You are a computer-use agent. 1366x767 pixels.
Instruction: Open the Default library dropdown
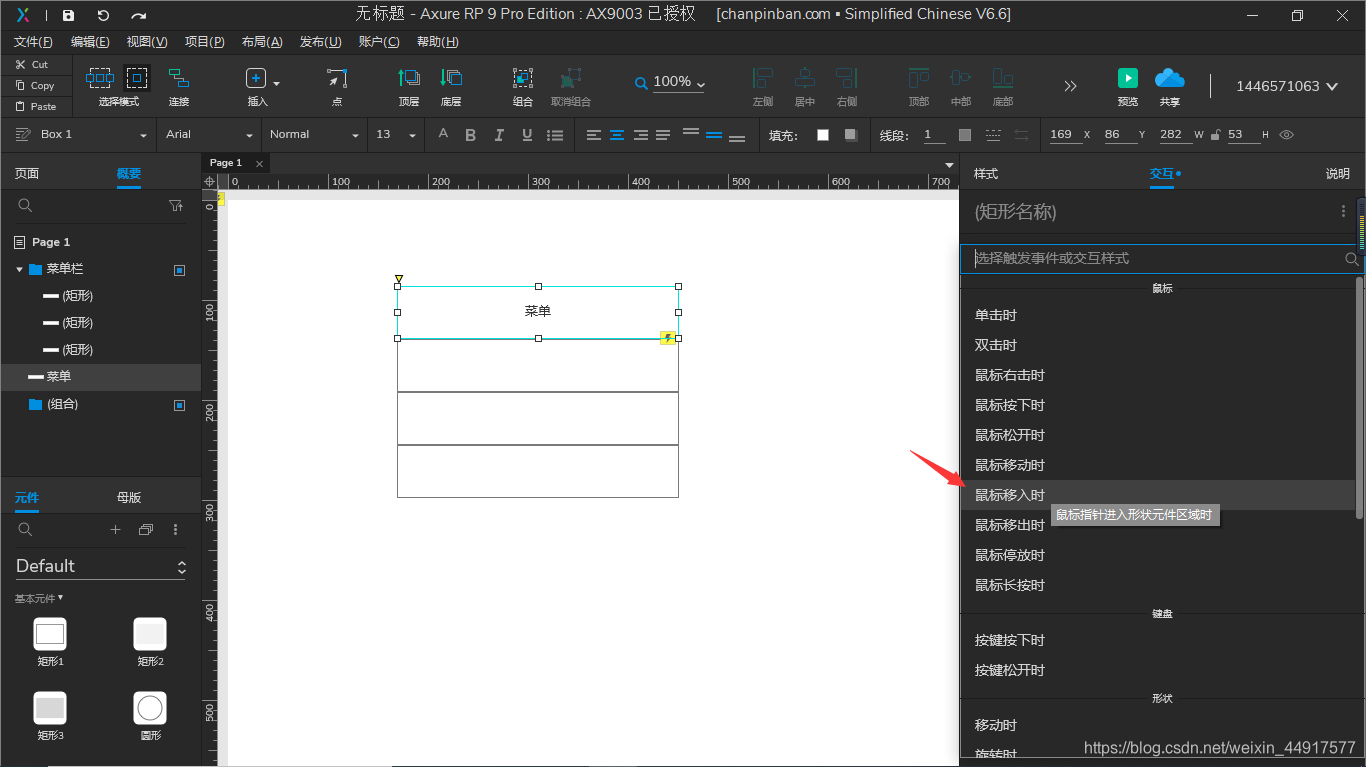[101, 566]
